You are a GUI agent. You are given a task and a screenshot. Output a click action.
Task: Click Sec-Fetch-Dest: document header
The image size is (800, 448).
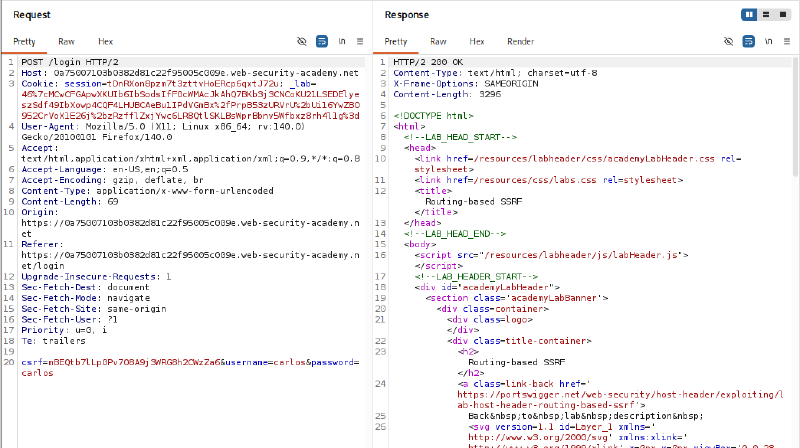(85, 287)
